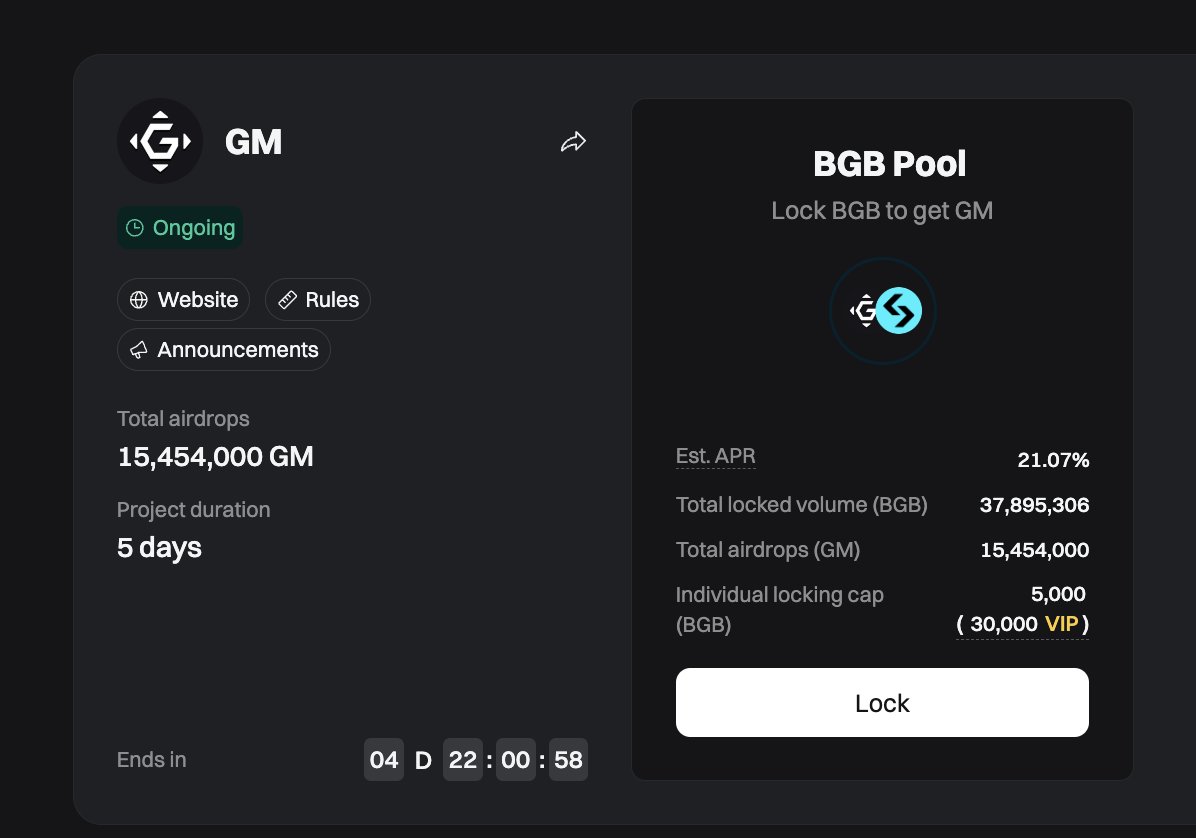1196x838 pixels.
Task: Click the 37,895,306 locked volume value
Action: pos(1034,505)
